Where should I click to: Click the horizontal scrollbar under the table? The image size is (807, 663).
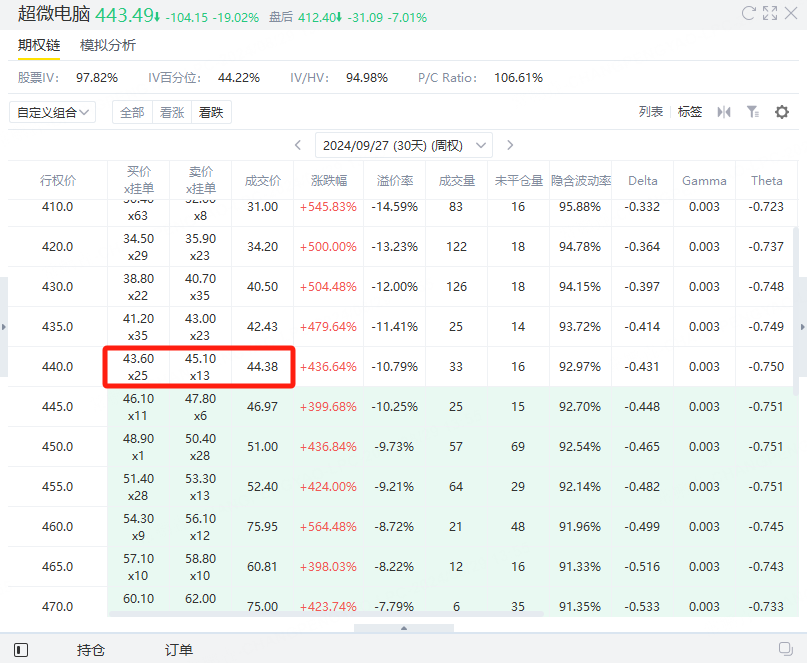tap(326, 614)
